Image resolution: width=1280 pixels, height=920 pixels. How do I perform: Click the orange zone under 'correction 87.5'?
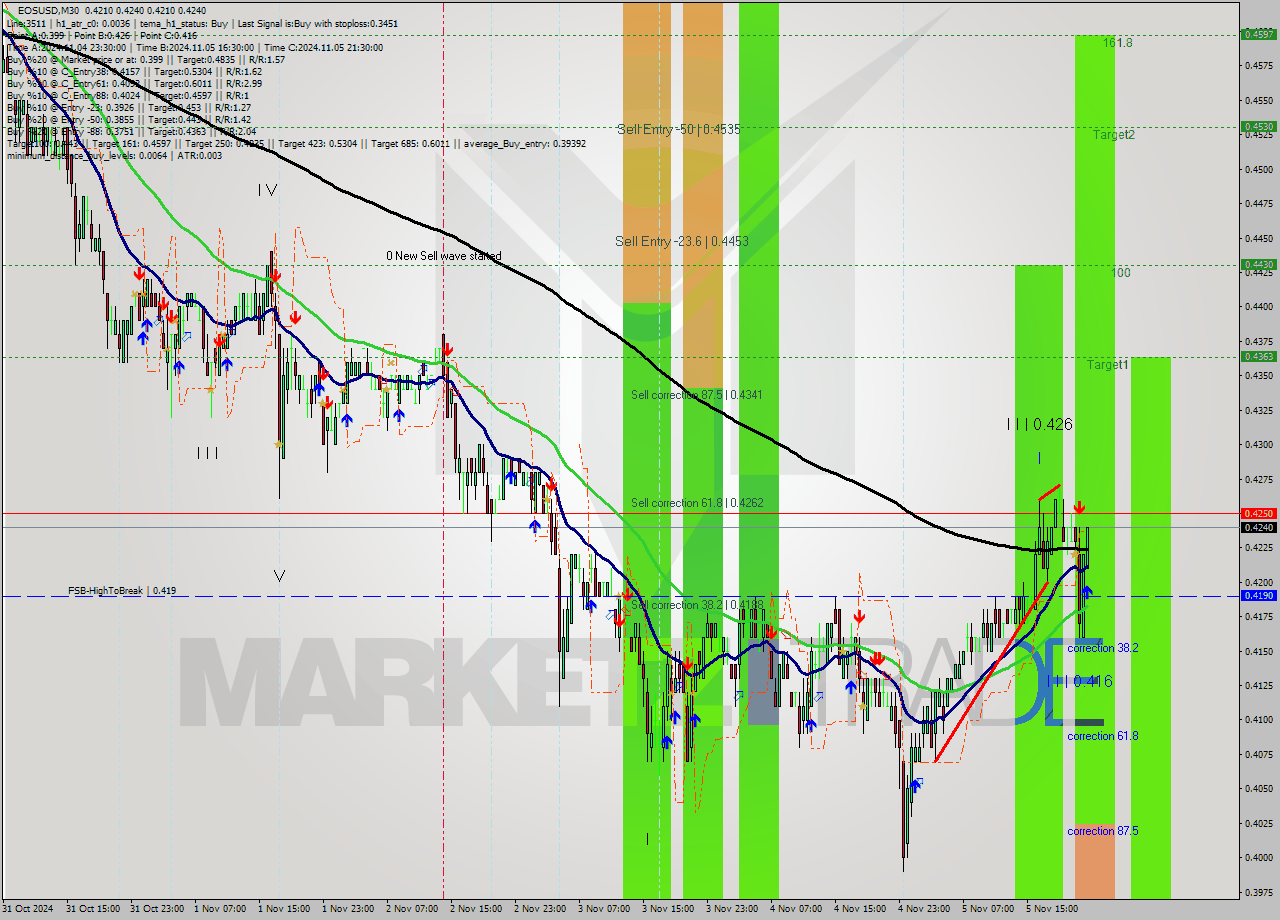1094,861
